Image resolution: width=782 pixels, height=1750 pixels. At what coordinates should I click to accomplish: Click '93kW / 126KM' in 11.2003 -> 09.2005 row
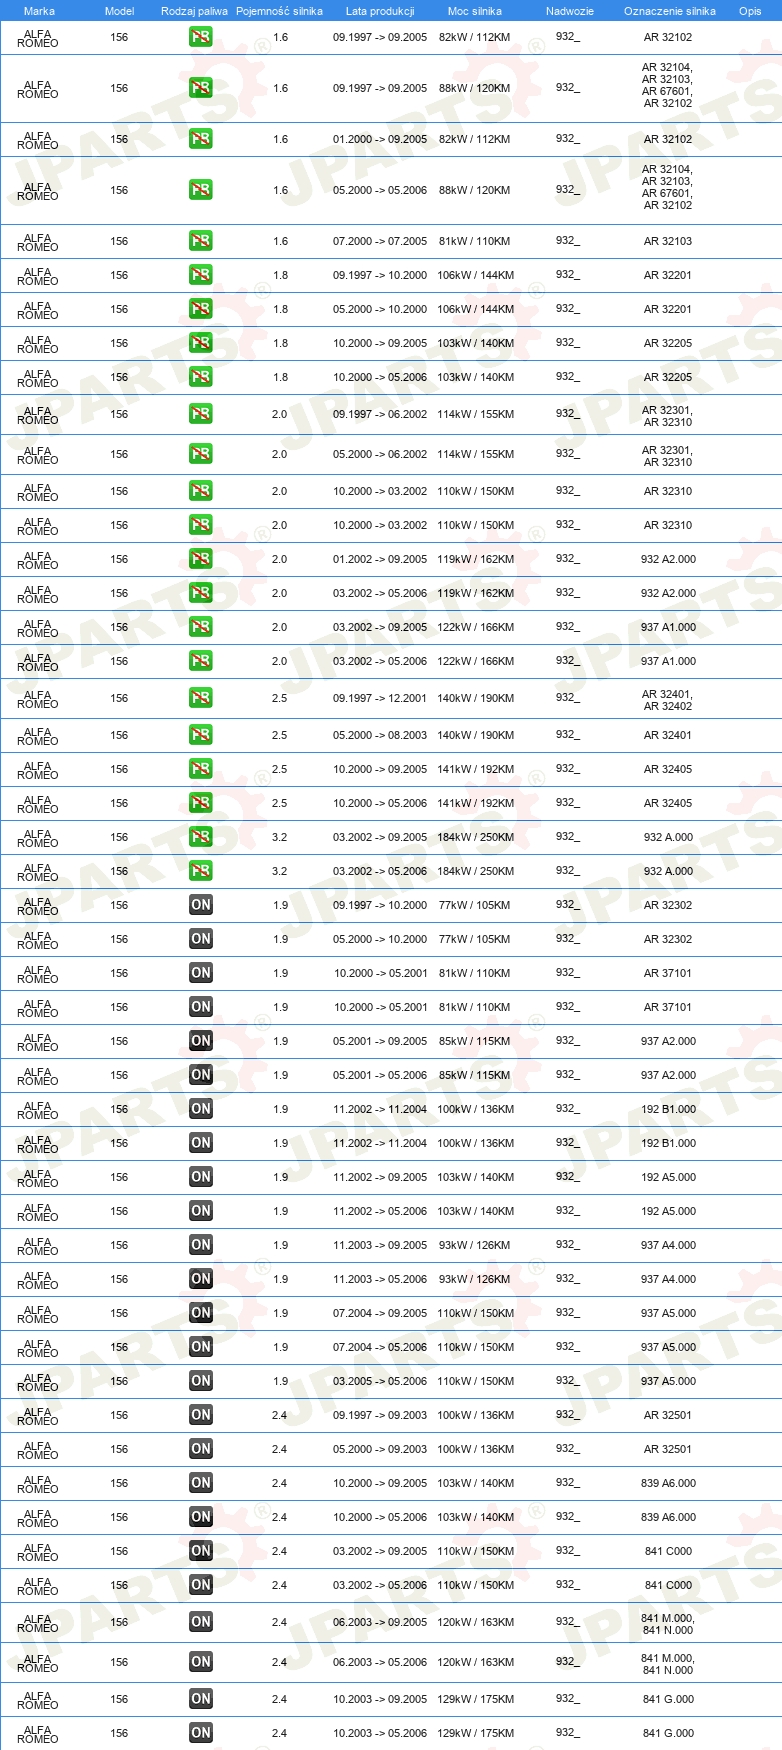(x=474, y=1245)
